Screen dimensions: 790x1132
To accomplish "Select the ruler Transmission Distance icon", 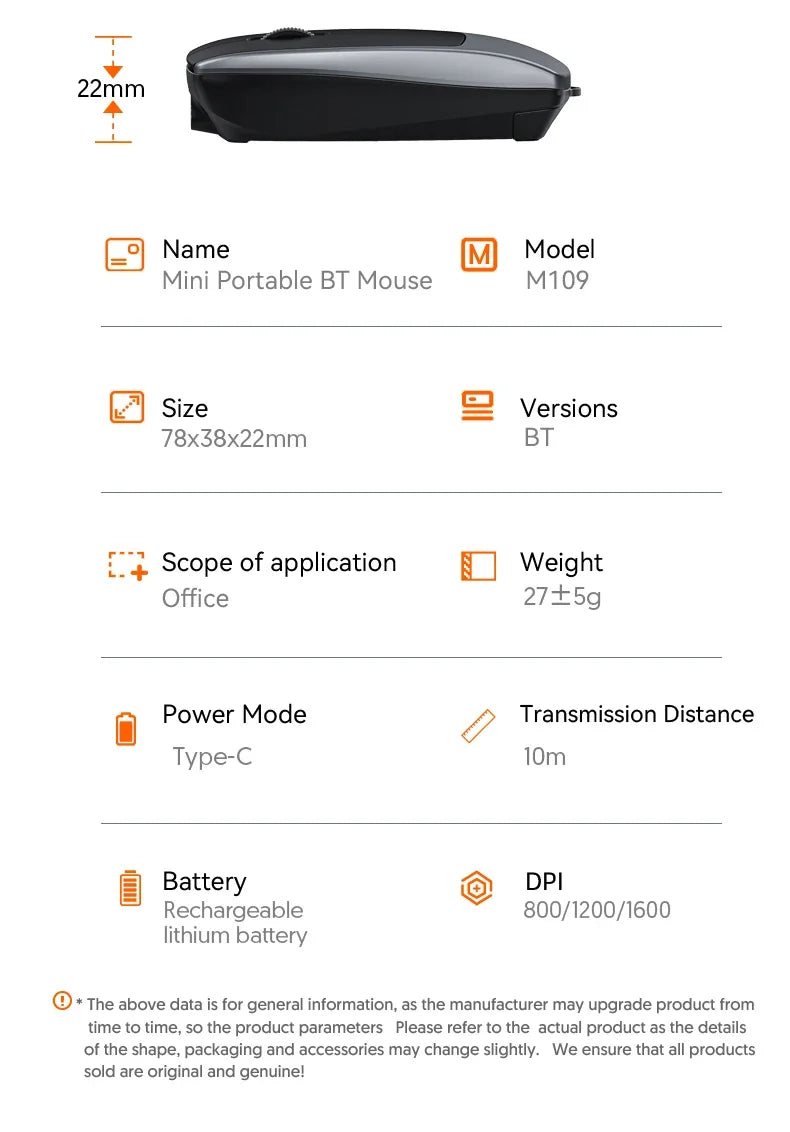I will coord(478,726).
